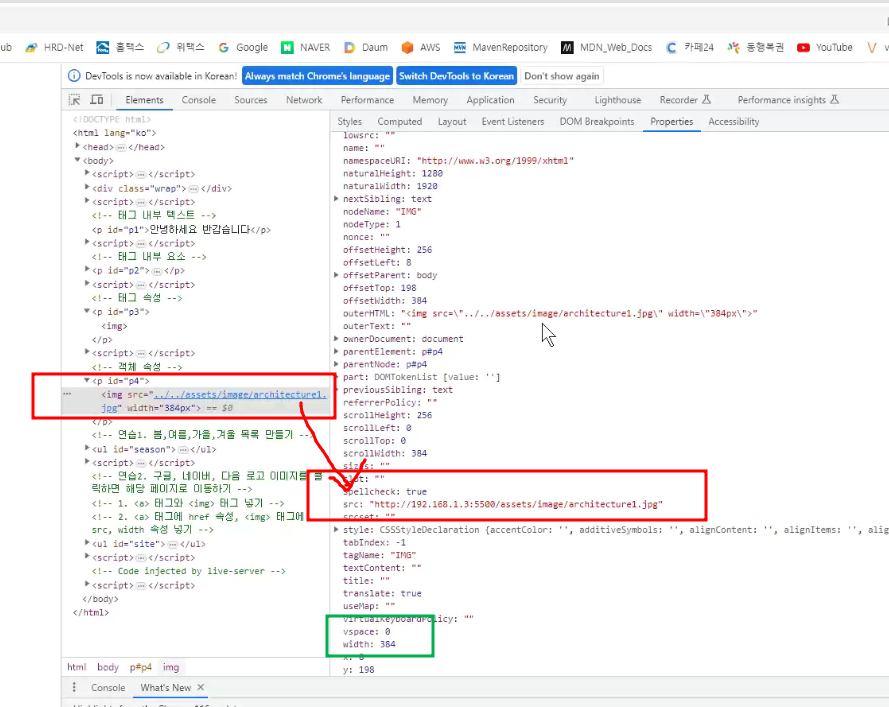The height and width of the screenshot is (707, 889).
Task: Click the naturalHeight: 1280 property row
Action: point(393,173)
